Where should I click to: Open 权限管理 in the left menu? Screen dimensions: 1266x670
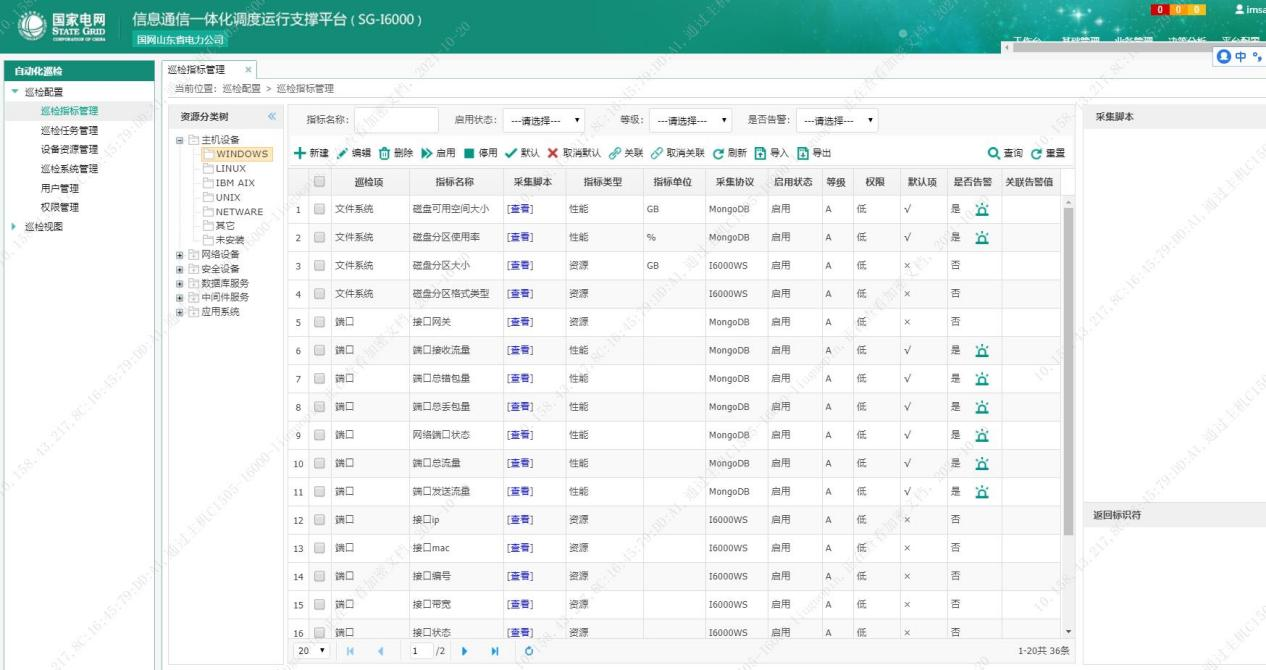59,207
